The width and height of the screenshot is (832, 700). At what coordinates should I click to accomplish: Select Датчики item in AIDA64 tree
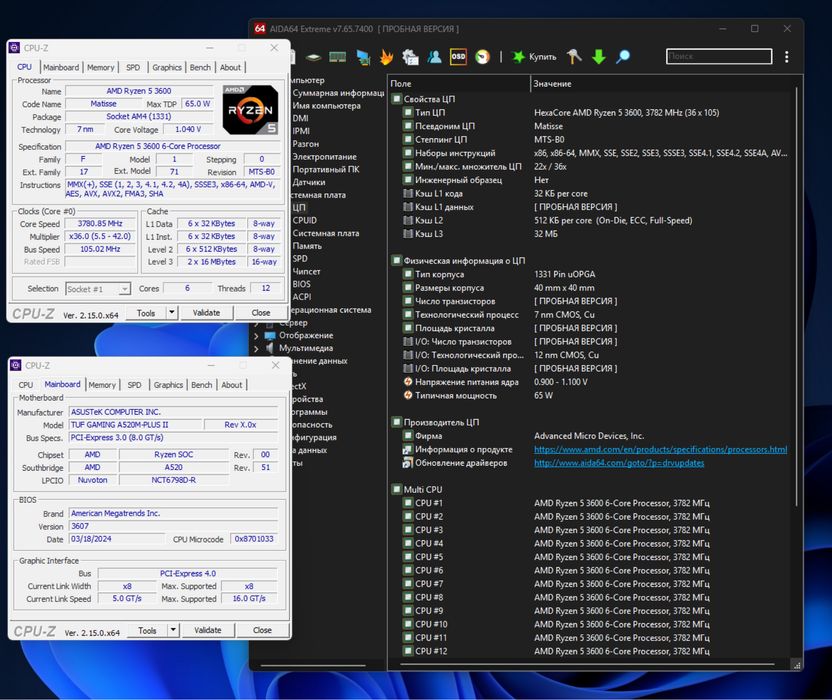(x=309, y=182)
